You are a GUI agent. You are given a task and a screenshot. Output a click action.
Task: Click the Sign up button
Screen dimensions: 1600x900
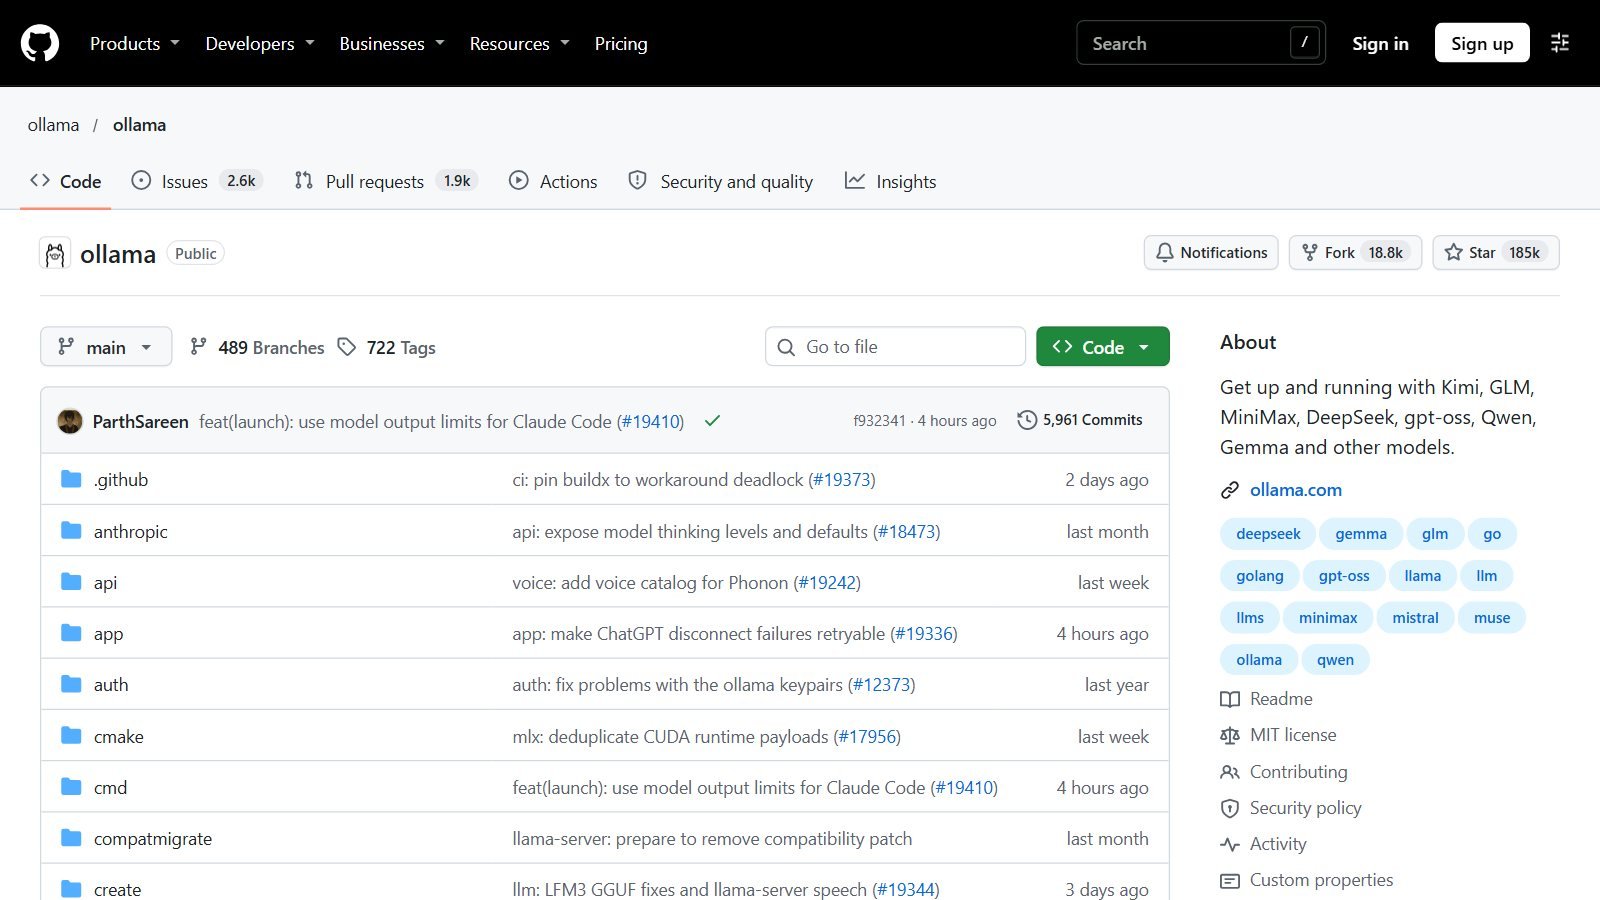(x=1482, y=43)
